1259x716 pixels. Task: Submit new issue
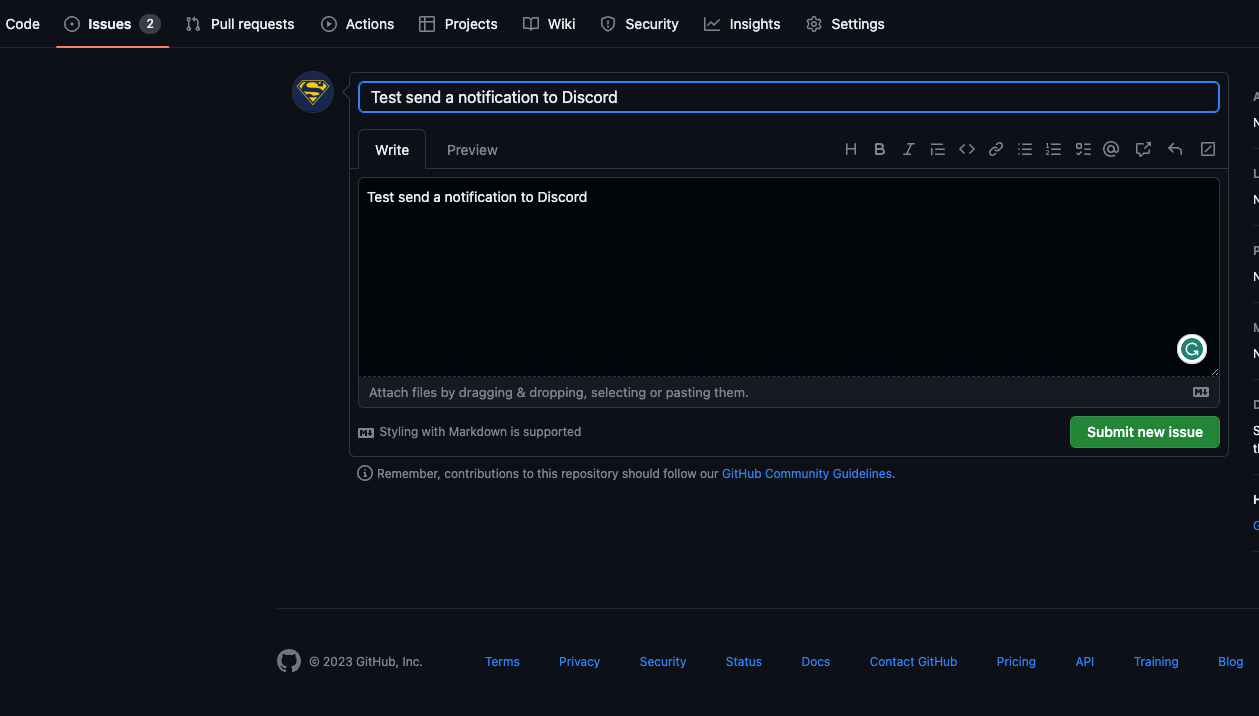tap(1144, 431)
